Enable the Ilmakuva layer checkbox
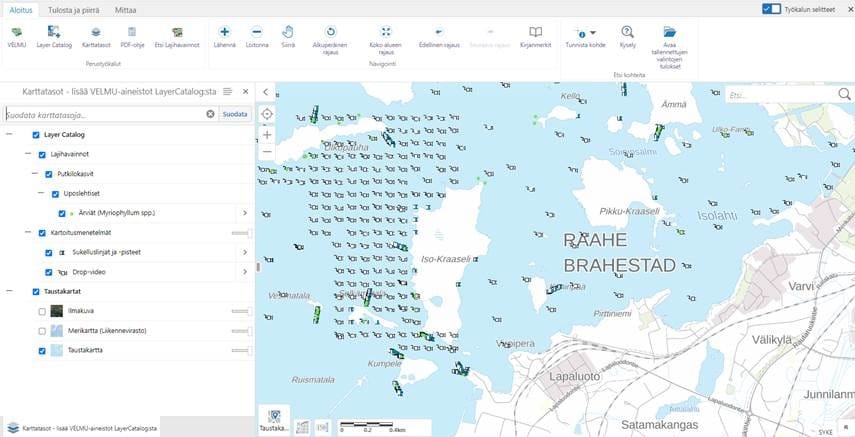 (42, 311)
